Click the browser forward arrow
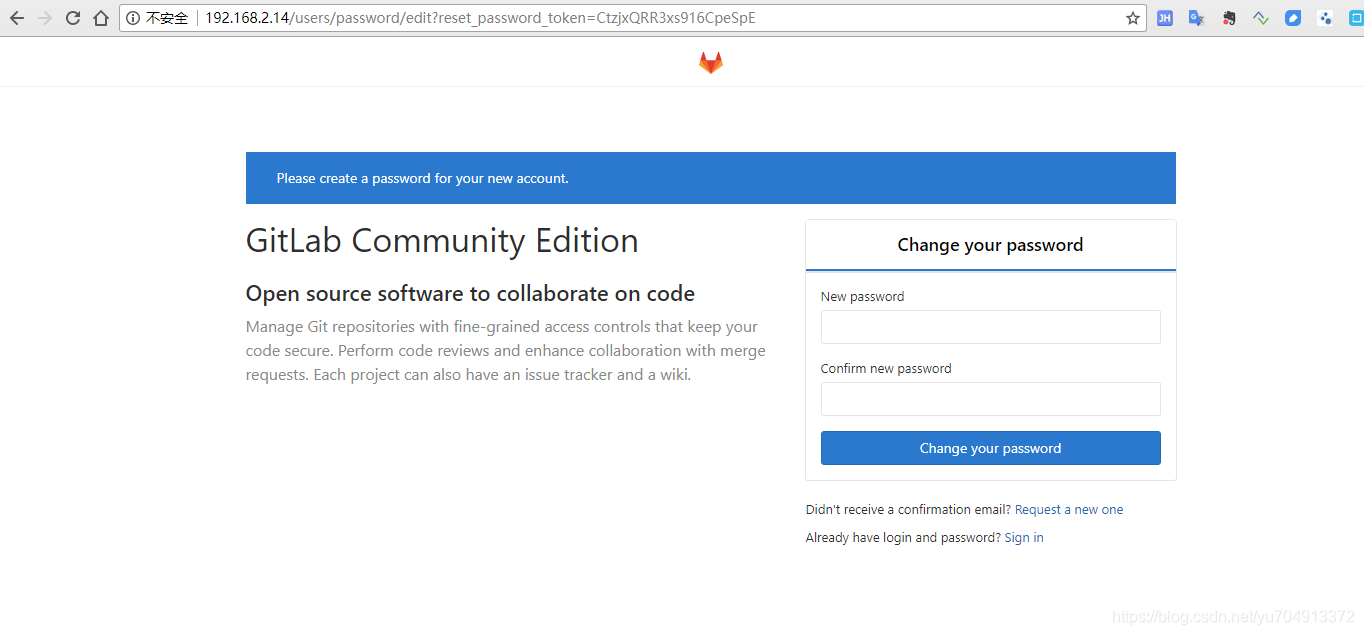 (x=45, y=18)
